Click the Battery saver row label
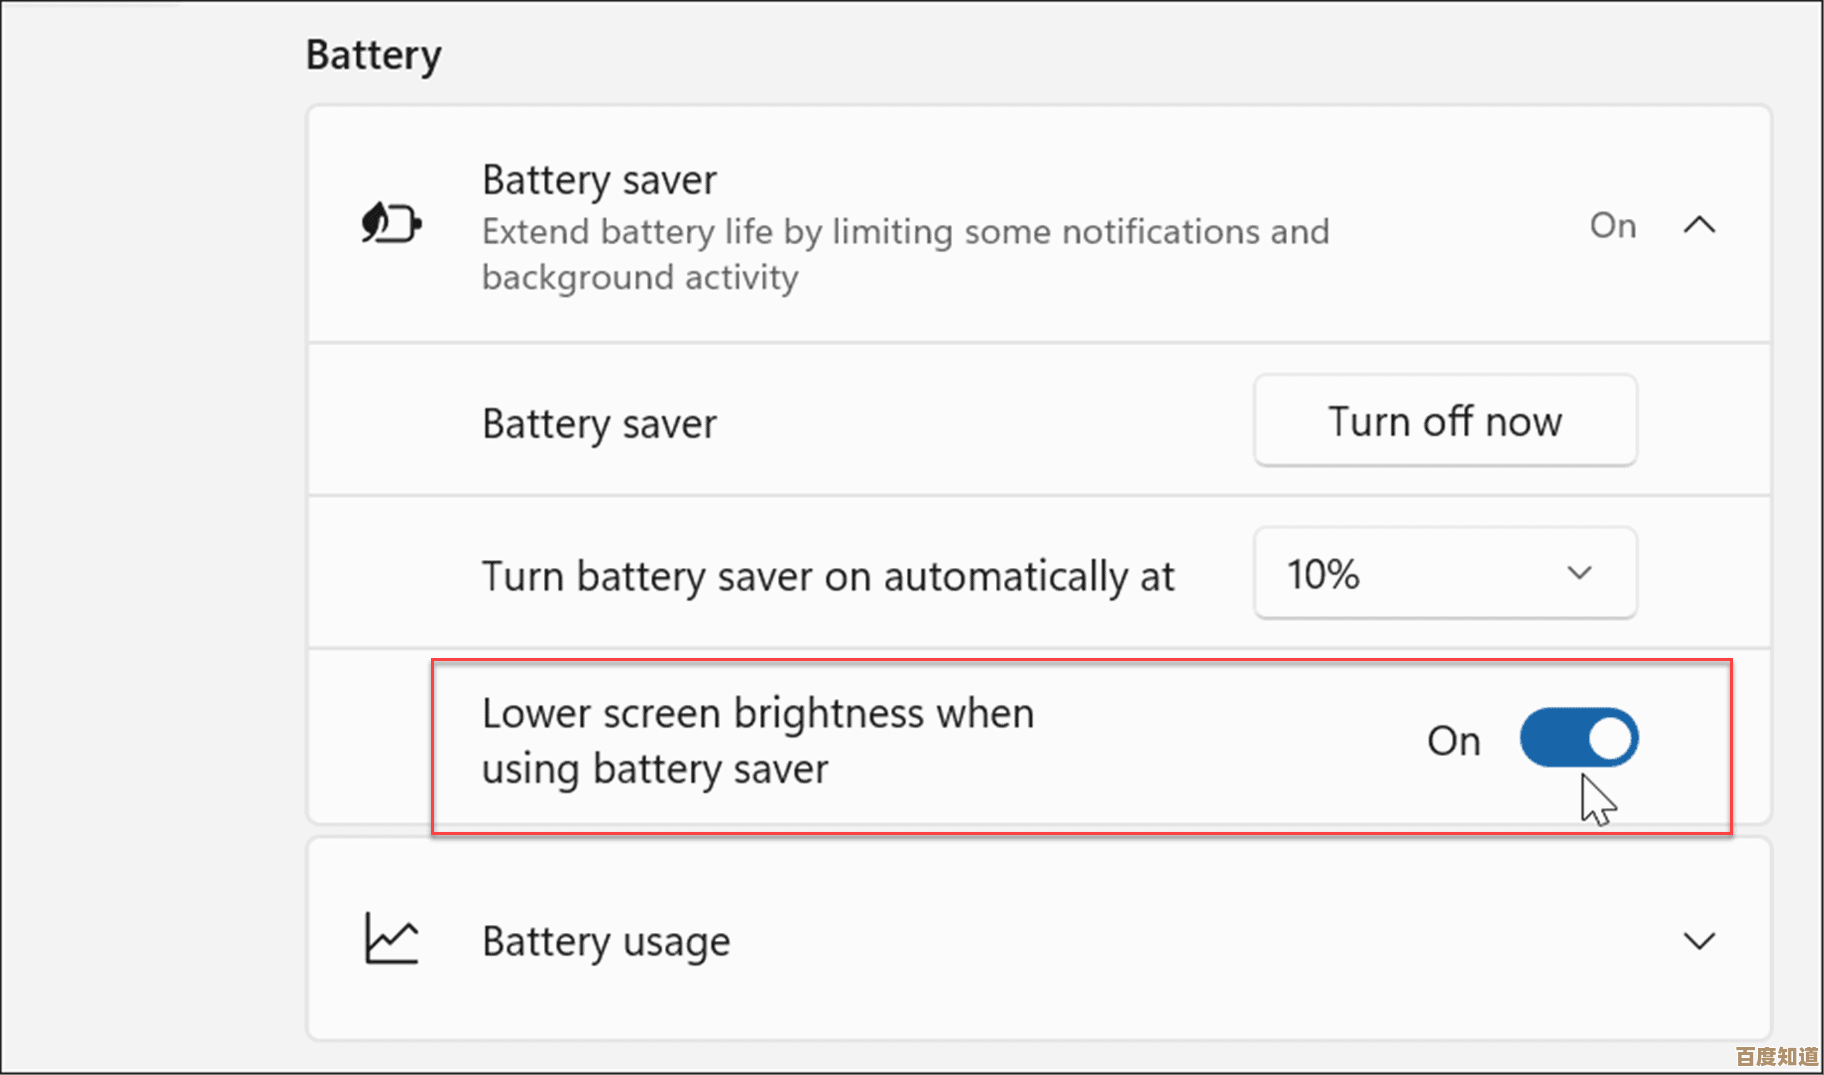Image resolution: width=1824 pixels, height=1075 pixels. [599, 424]
